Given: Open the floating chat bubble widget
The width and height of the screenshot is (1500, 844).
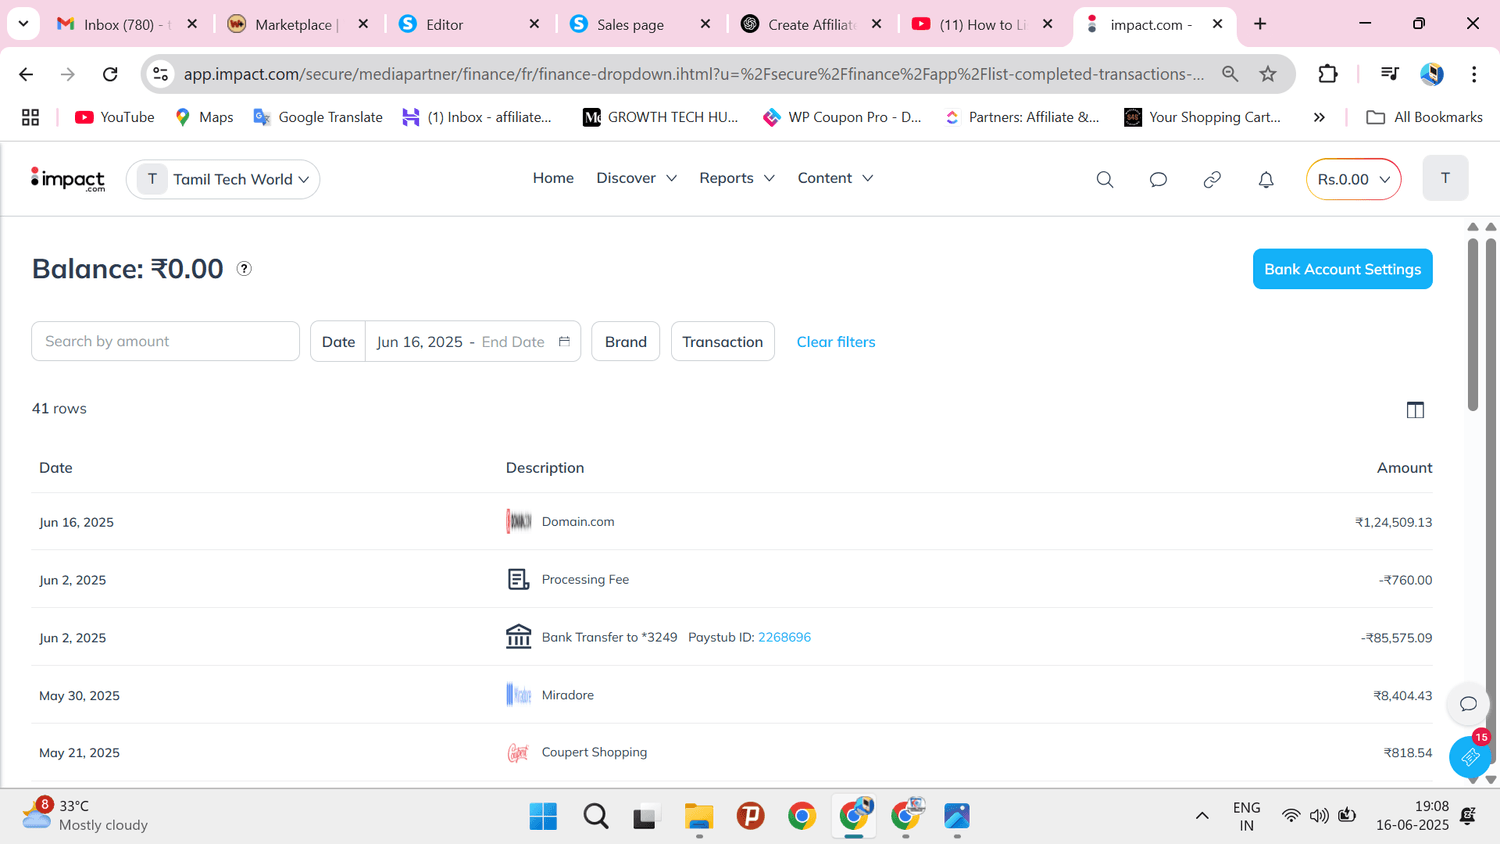Looking at the screenshot, I should click(1468, 704).
